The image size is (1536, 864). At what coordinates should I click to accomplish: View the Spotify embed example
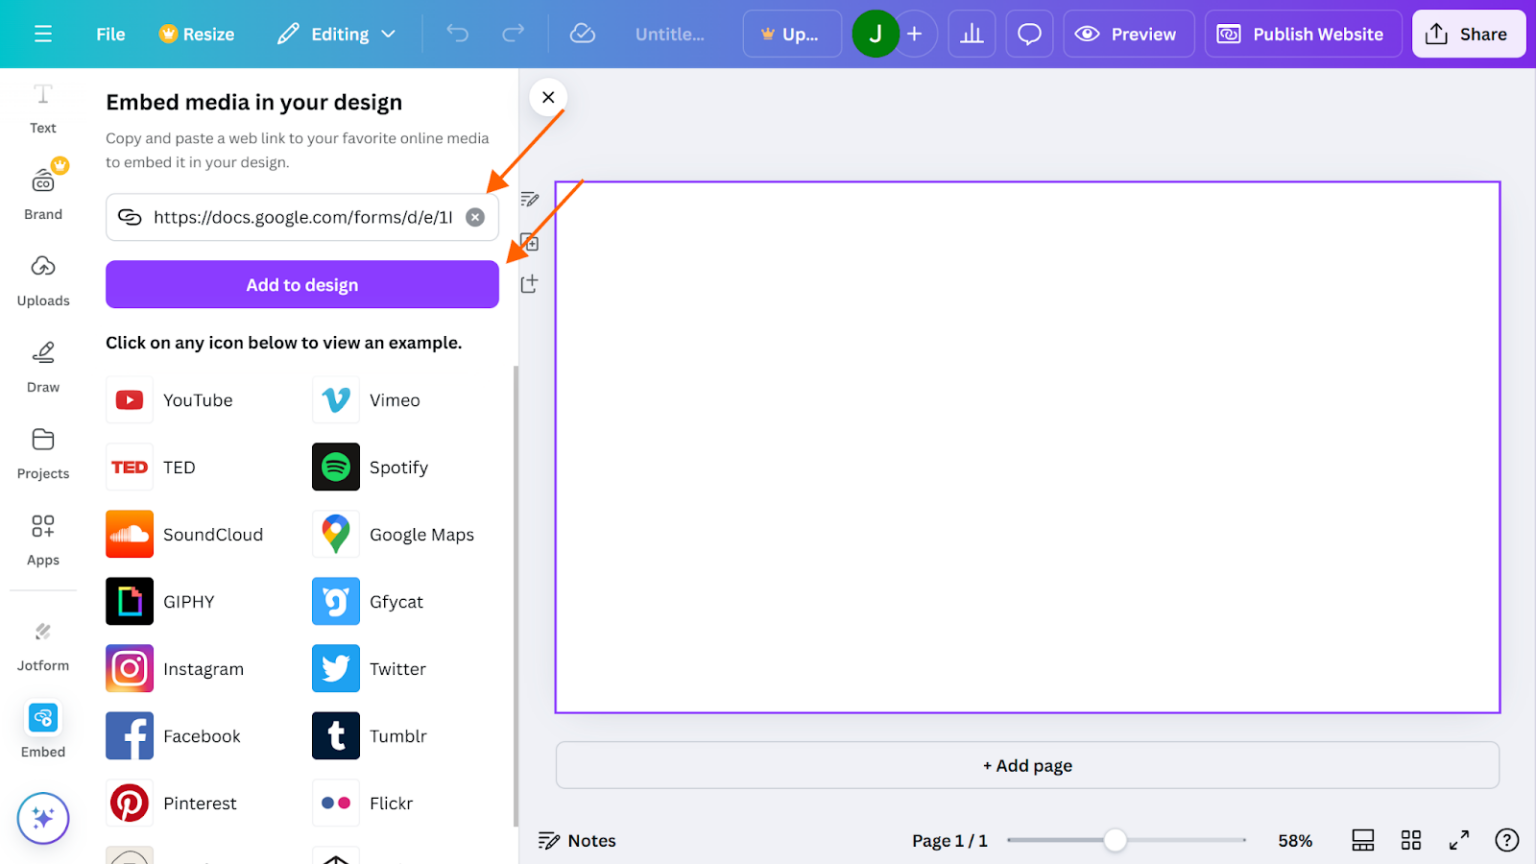click(x=335, y=466)
